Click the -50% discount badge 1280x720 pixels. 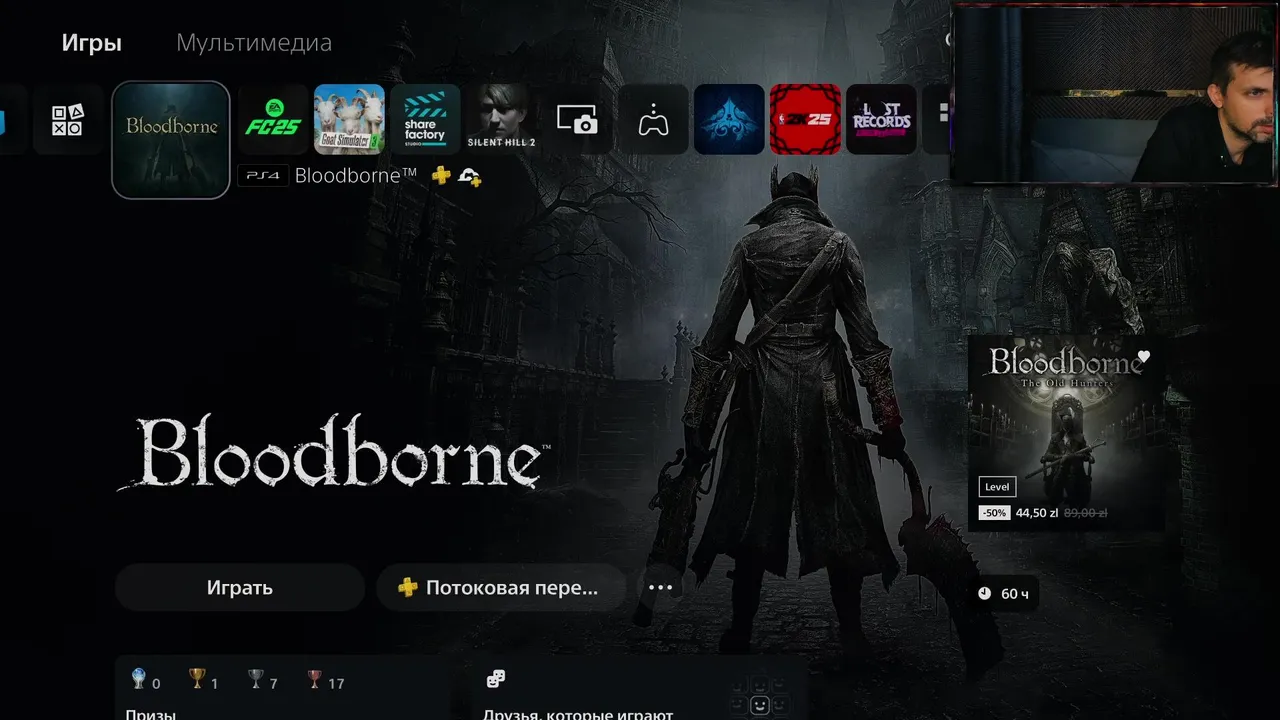(994, 513)
